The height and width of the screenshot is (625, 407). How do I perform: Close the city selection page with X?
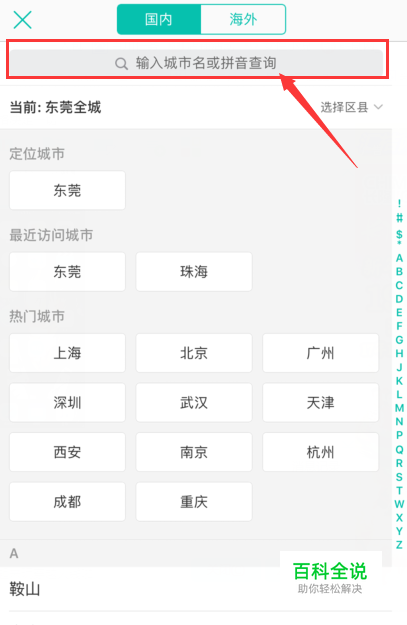pyautogui.click(x=22, y=20)
